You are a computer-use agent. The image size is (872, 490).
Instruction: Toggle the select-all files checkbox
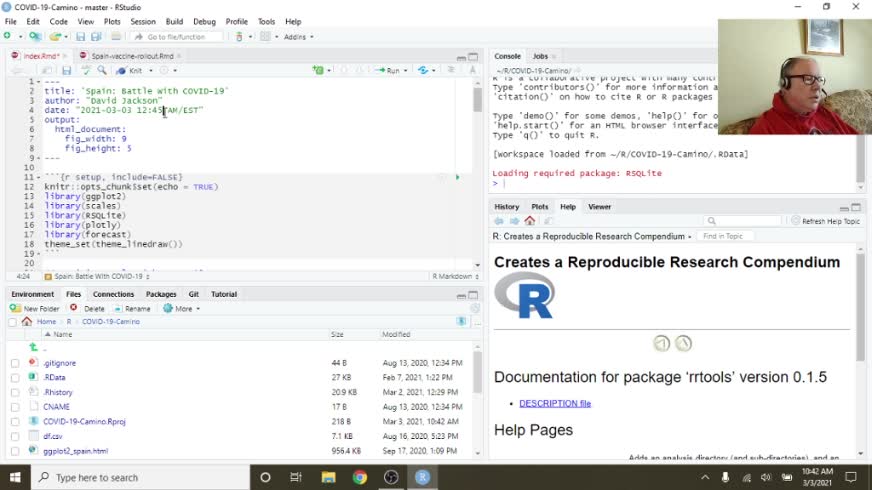tap(12, 322)
